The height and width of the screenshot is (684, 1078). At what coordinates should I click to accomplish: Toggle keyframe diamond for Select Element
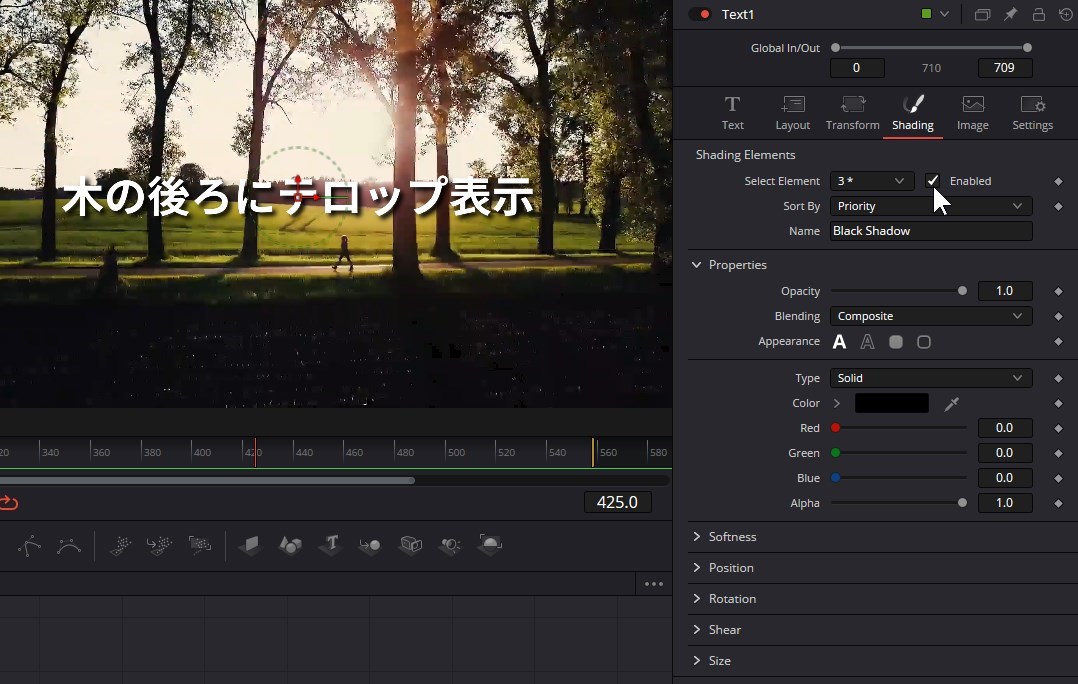1058,181
